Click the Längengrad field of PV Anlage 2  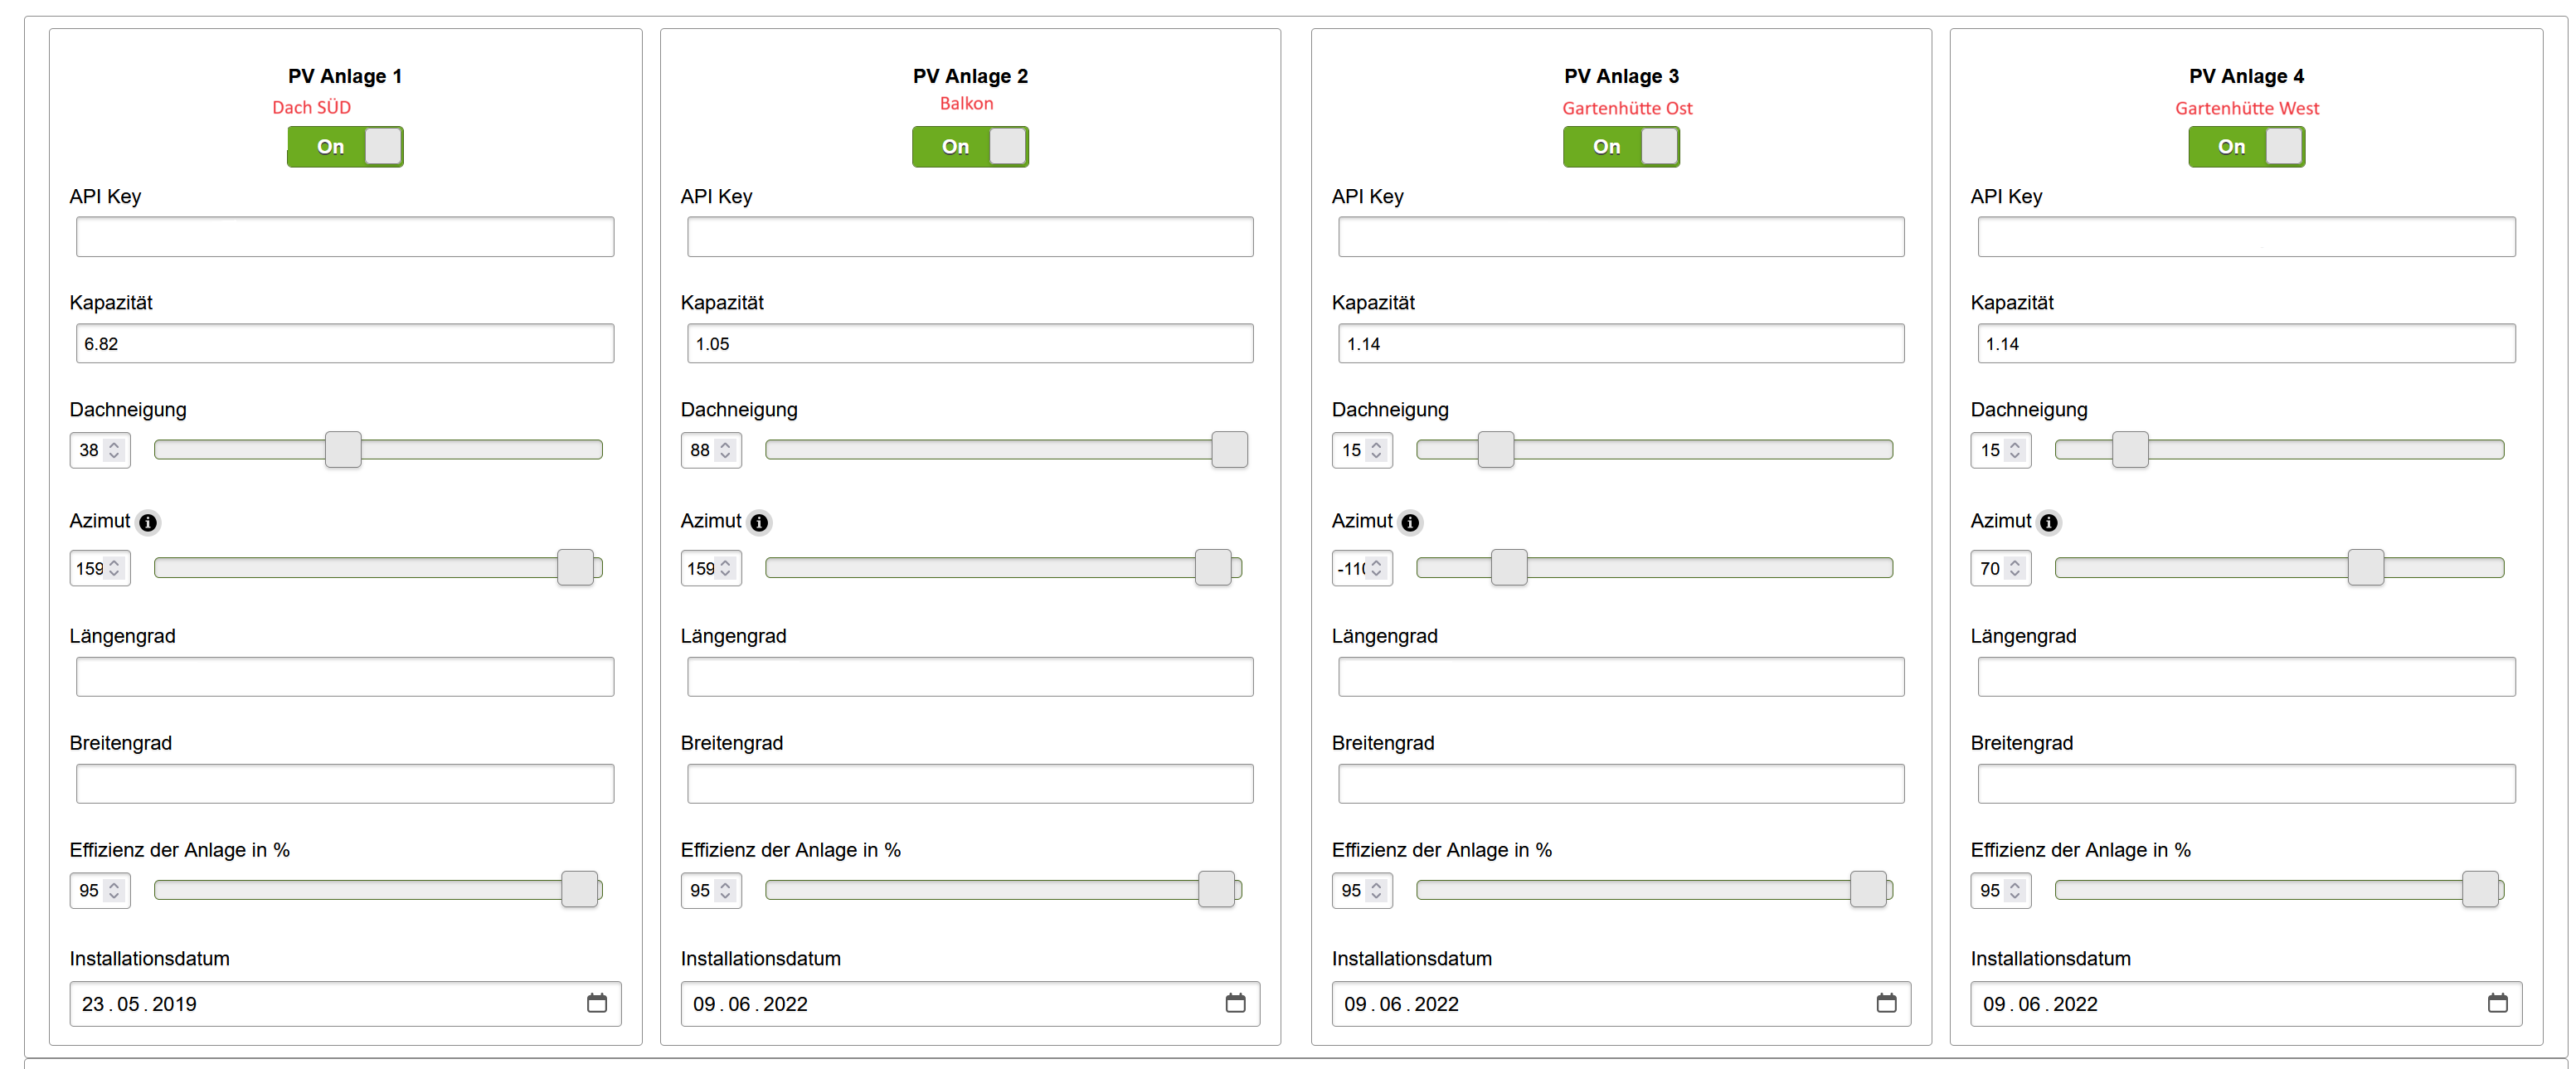point(970,677)
